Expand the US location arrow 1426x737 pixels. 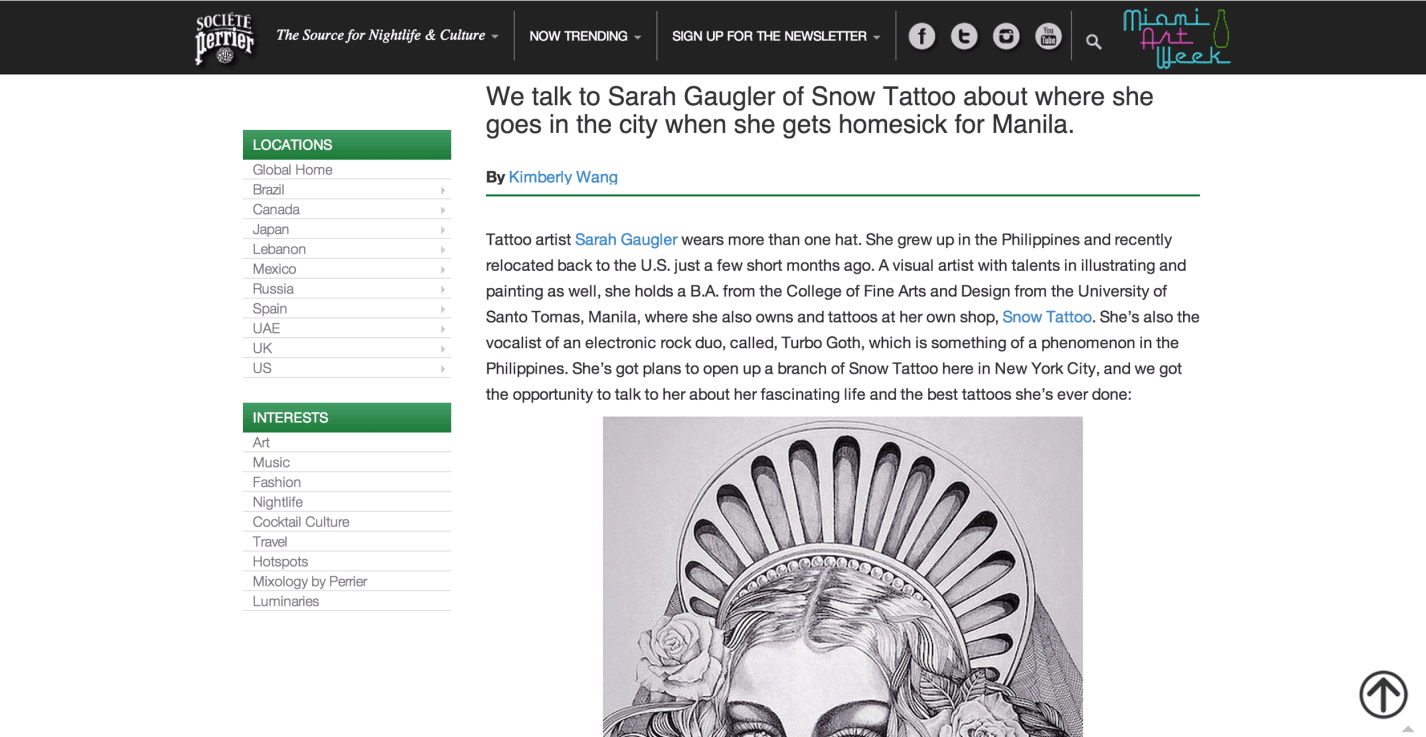pyautogui.click(x=442, y=369)
